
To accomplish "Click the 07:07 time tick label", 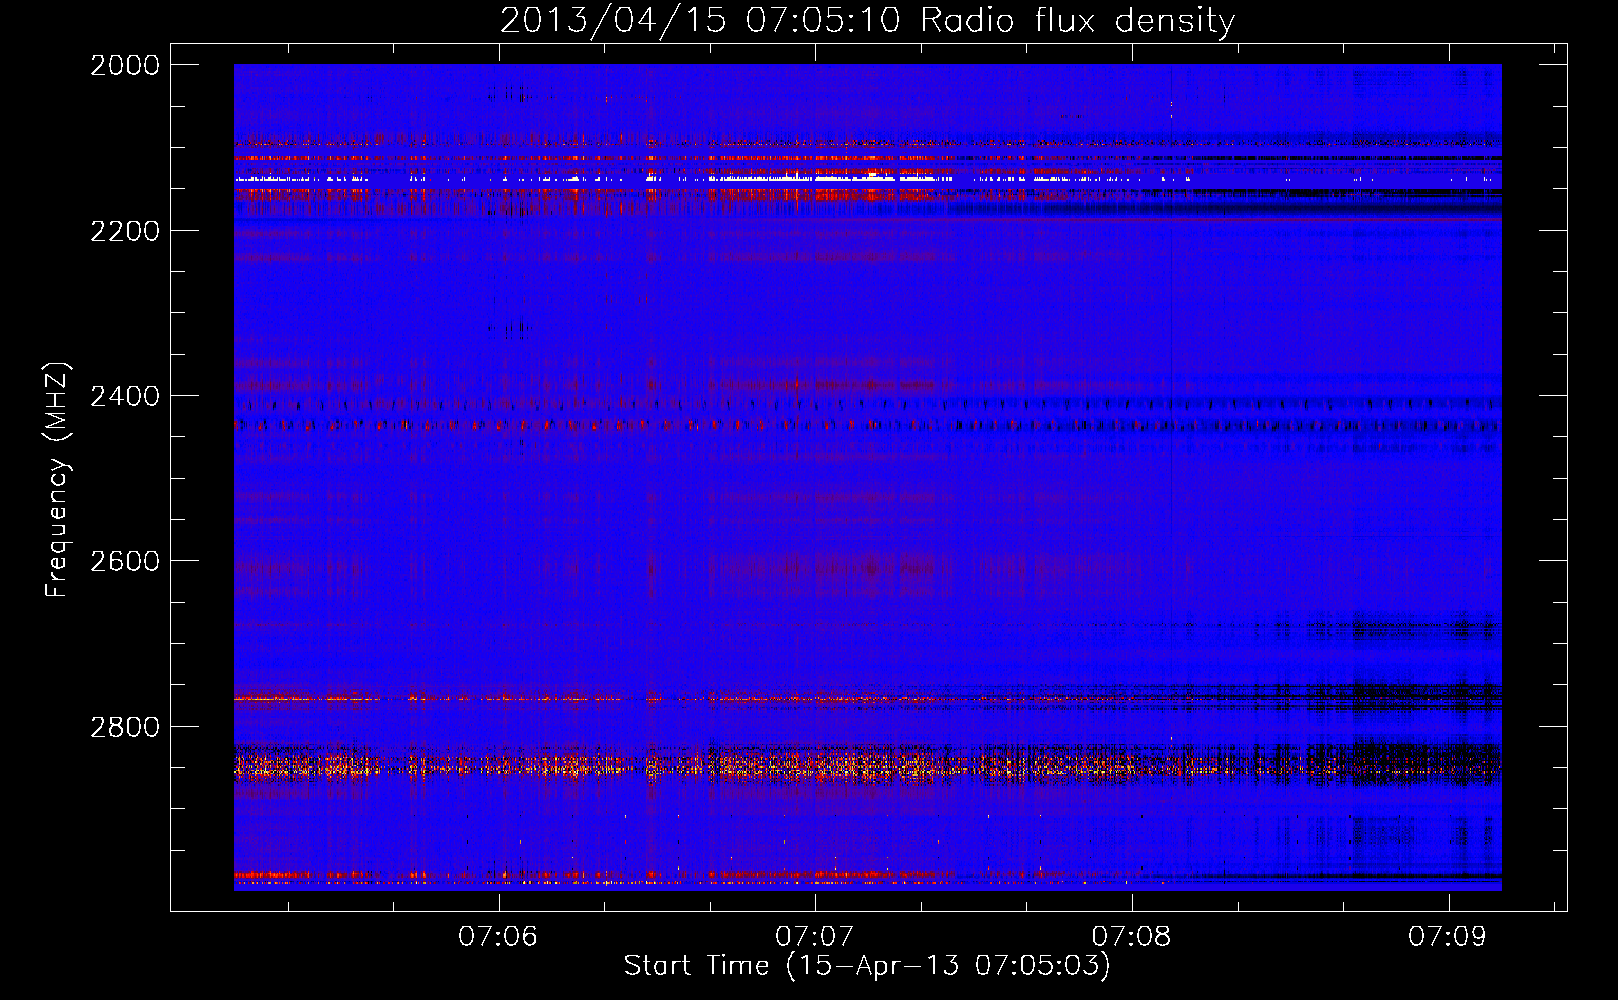I will click(x=815, y=936).
